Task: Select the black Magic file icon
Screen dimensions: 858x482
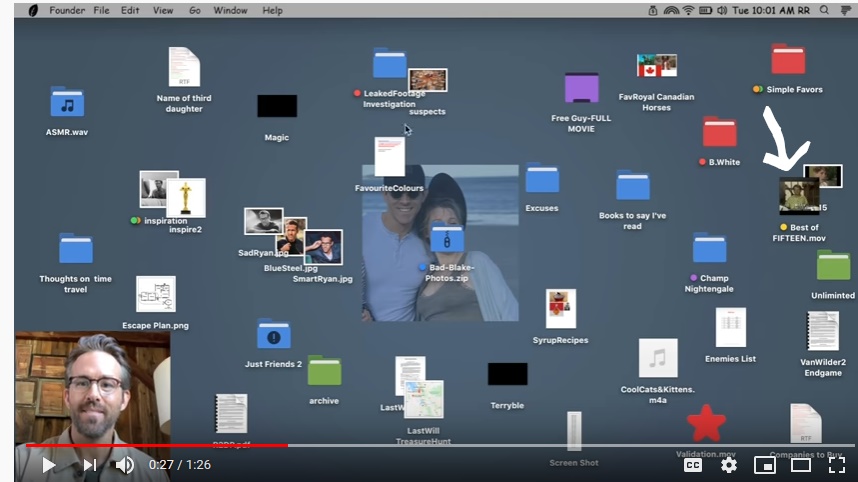Action: tap(277, 106)
